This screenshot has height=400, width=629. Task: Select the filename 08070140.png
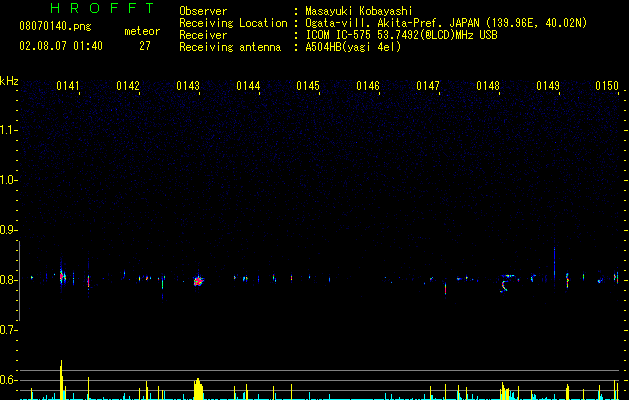tap(55, 27)
